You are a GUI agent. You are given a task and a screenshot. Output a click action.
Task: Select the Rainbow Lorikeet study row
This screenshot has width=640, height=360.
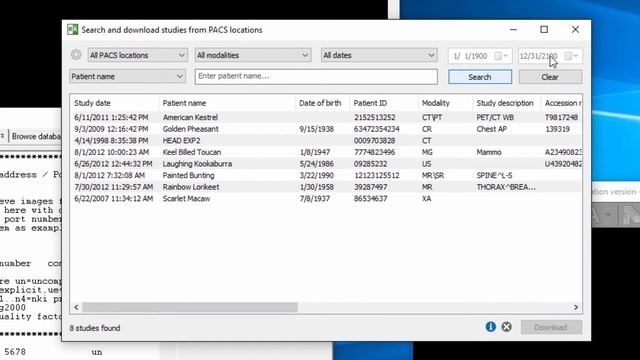[x=326, y=187]
